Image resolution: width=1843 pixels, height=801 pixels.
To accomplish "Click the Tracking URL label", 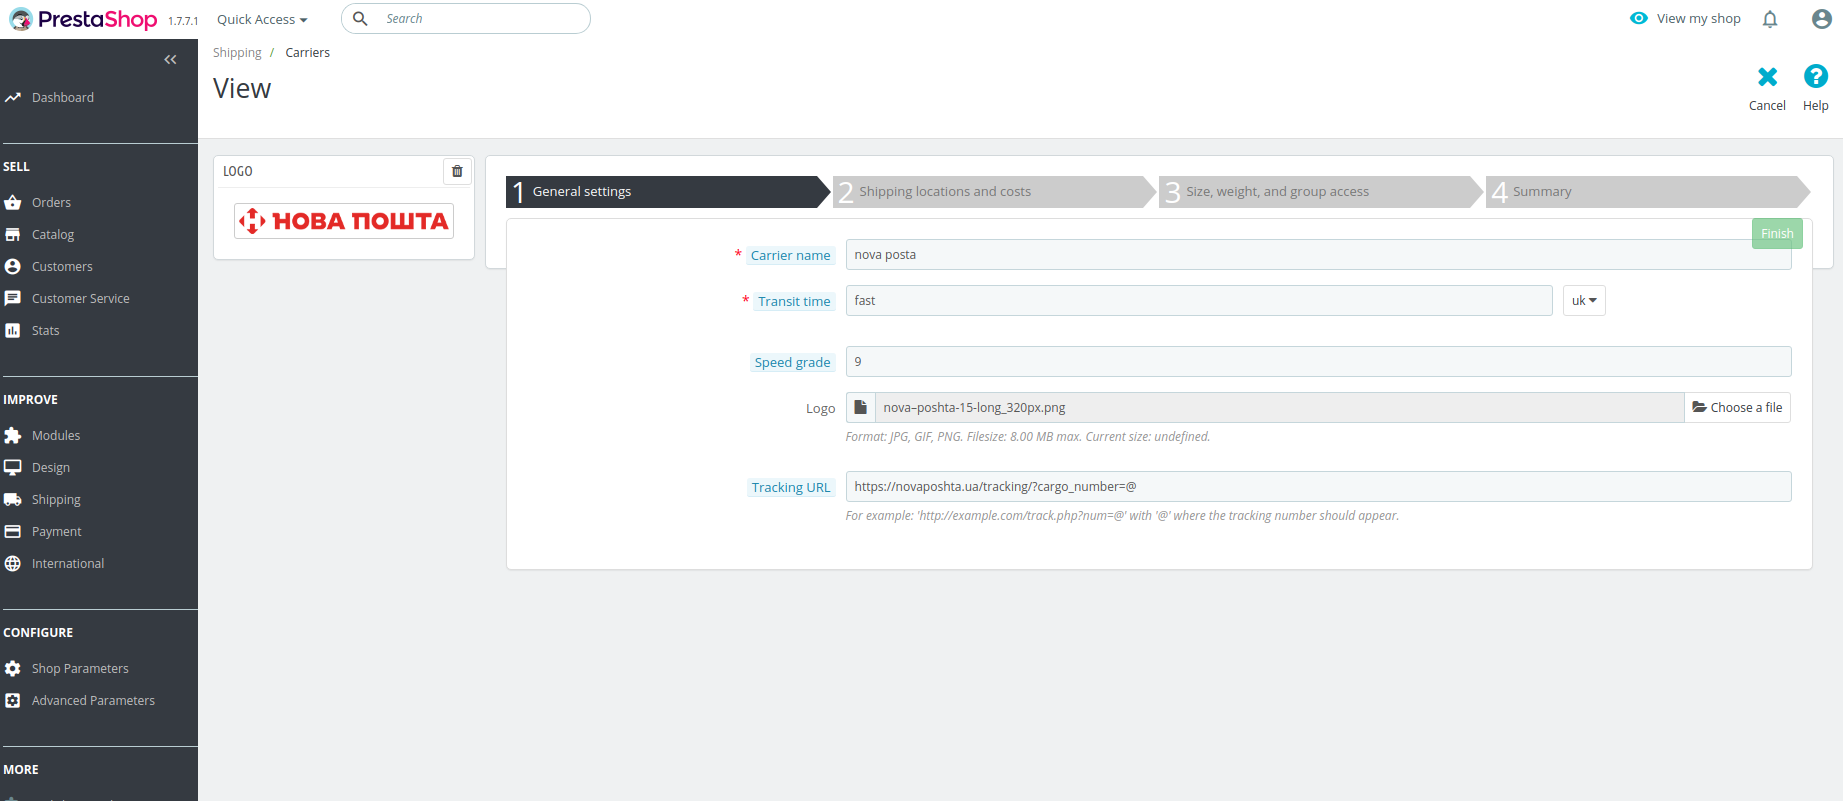I will [x=791, y=488].
